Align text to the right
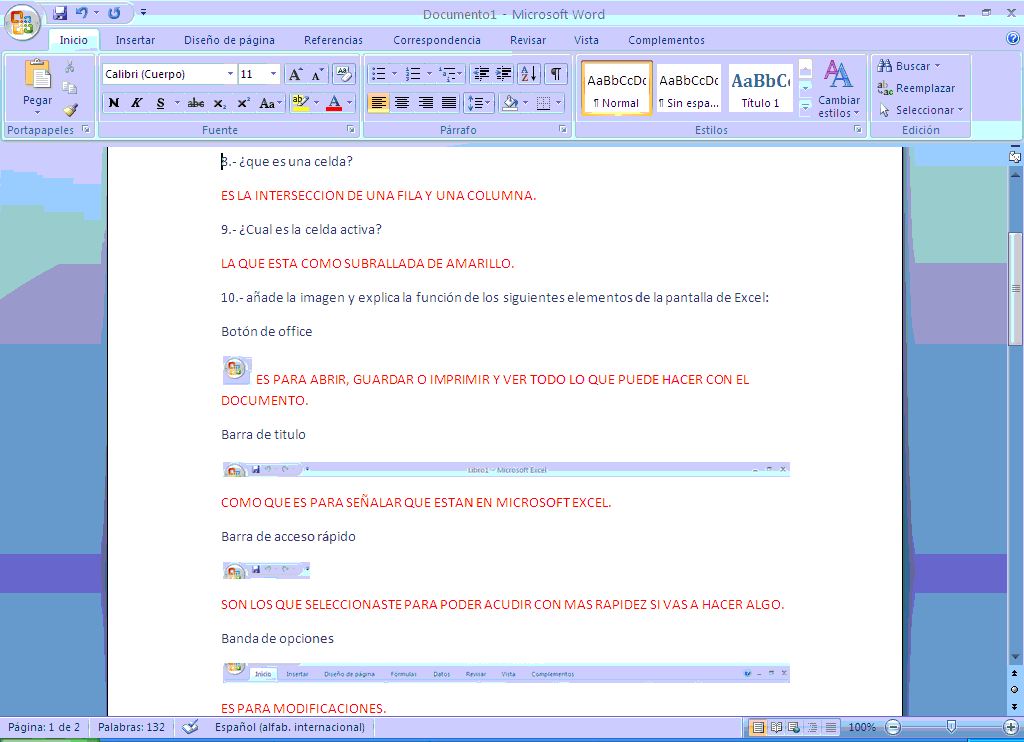 [x=425, y=103]
